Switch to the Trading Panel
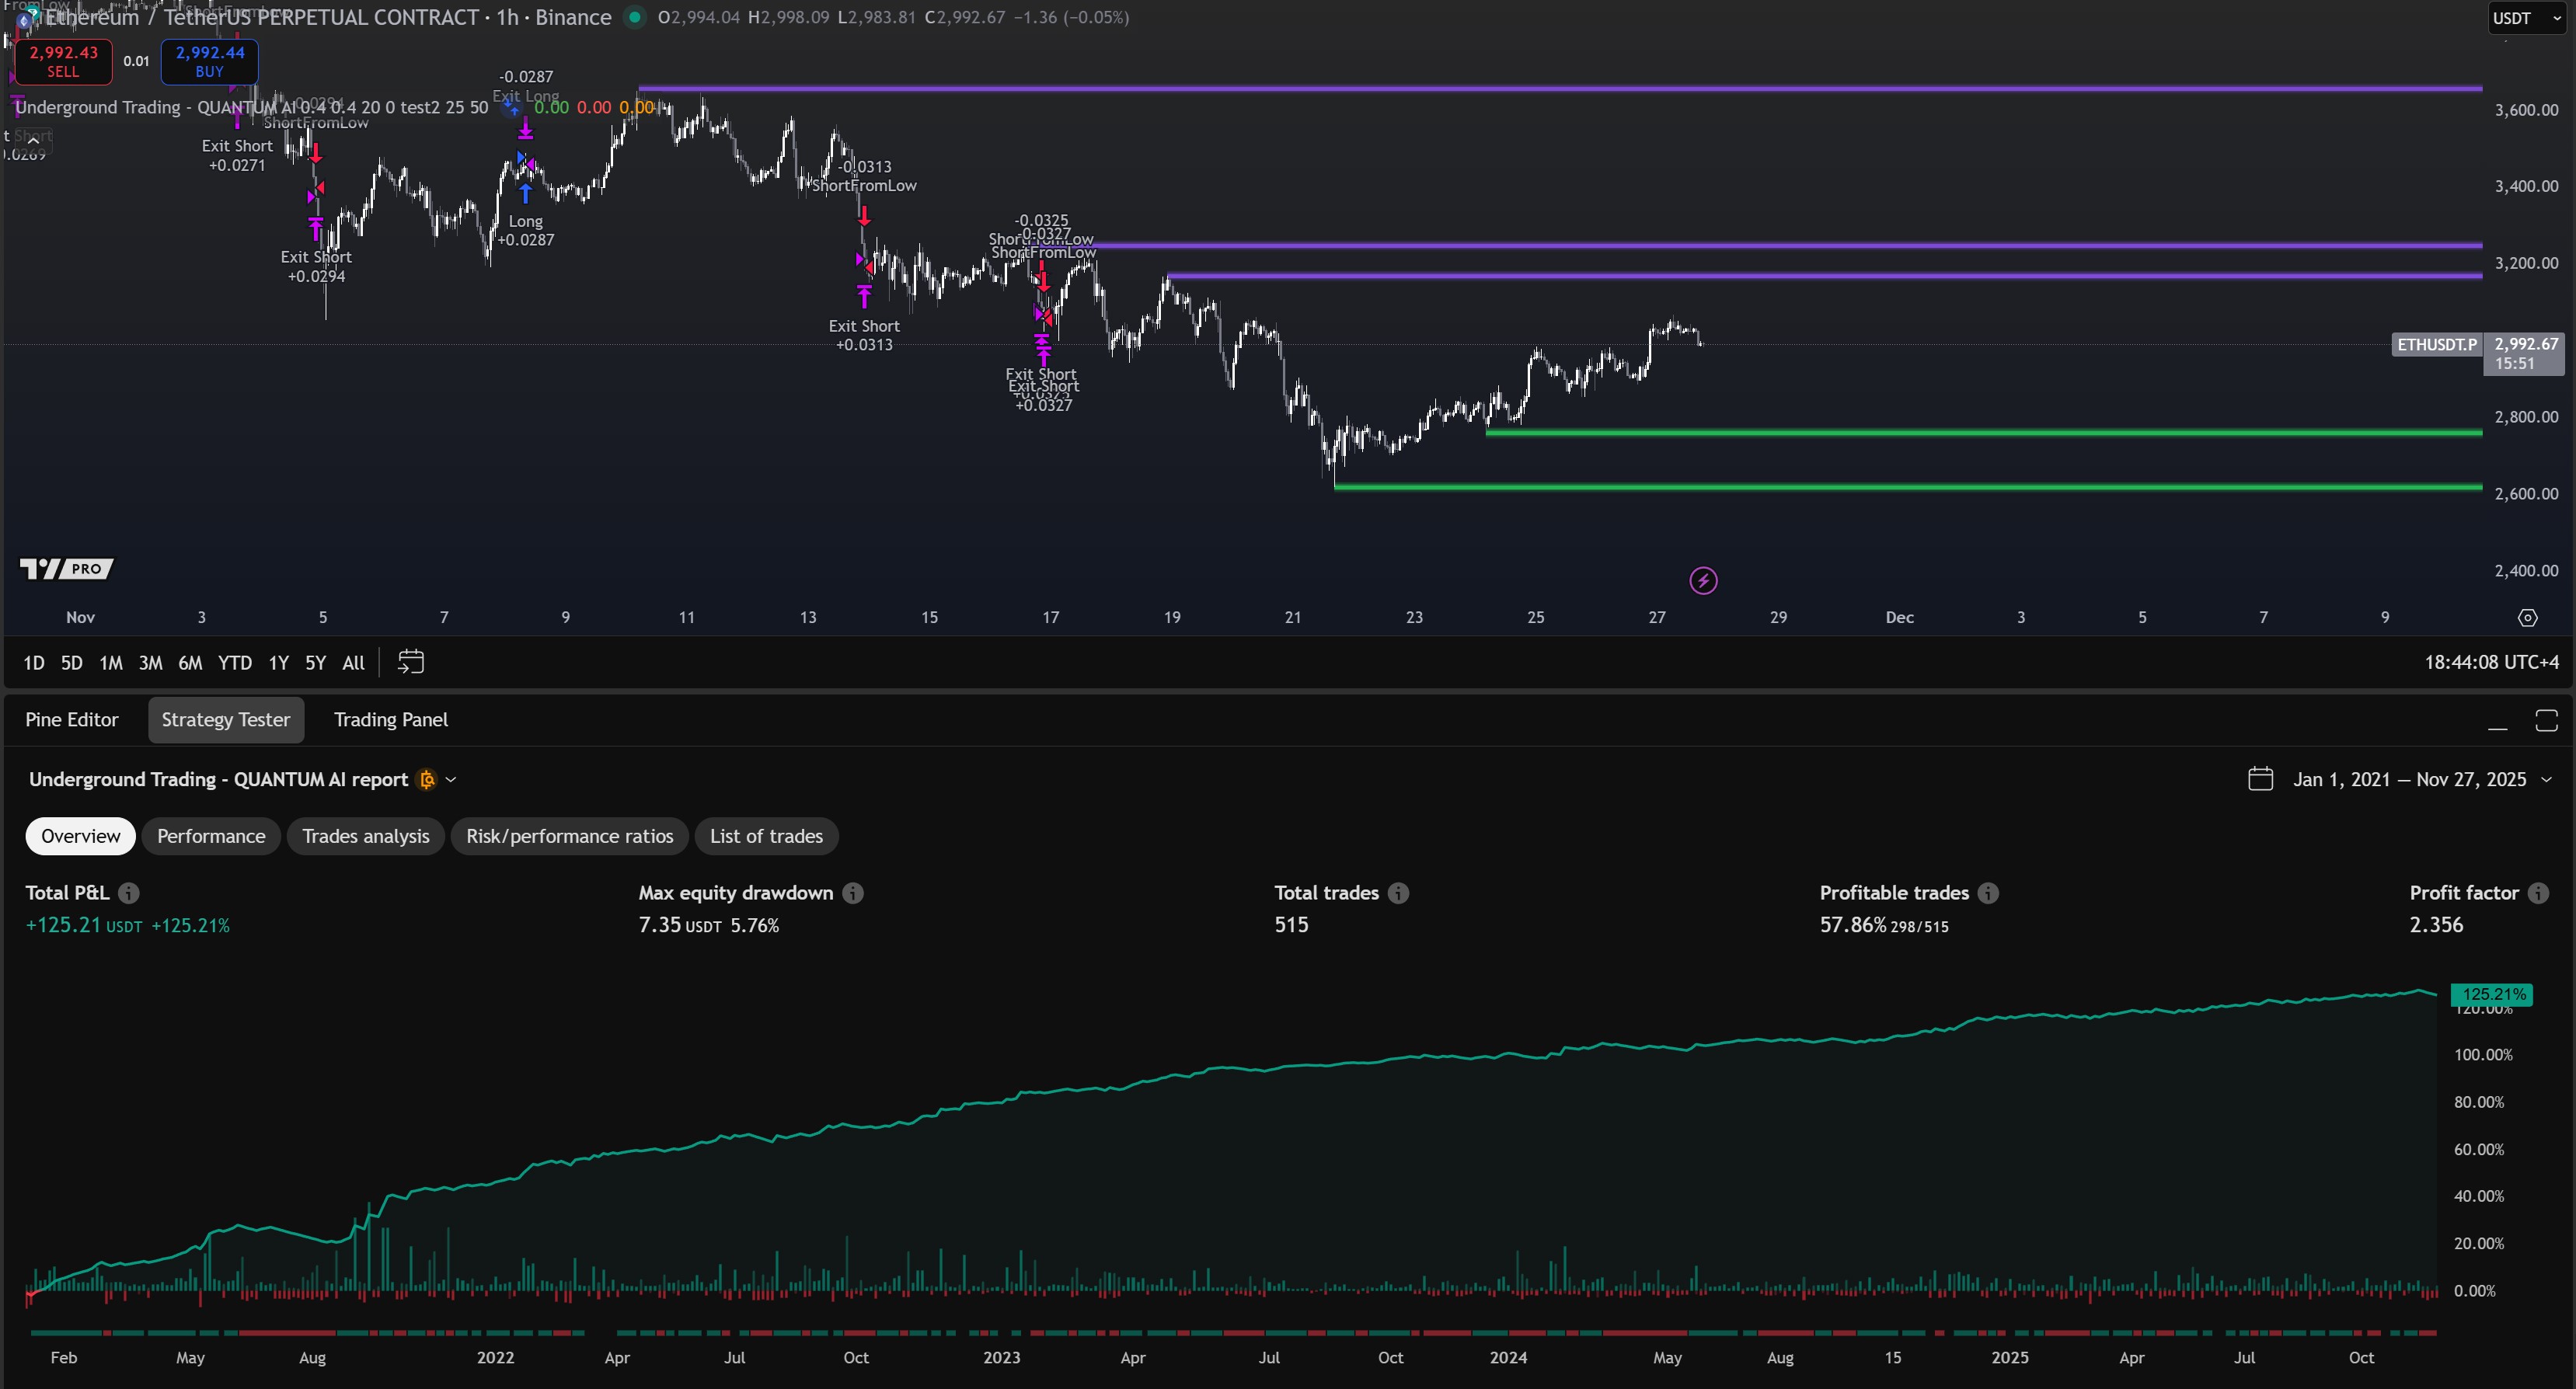 tap(390, 719)
